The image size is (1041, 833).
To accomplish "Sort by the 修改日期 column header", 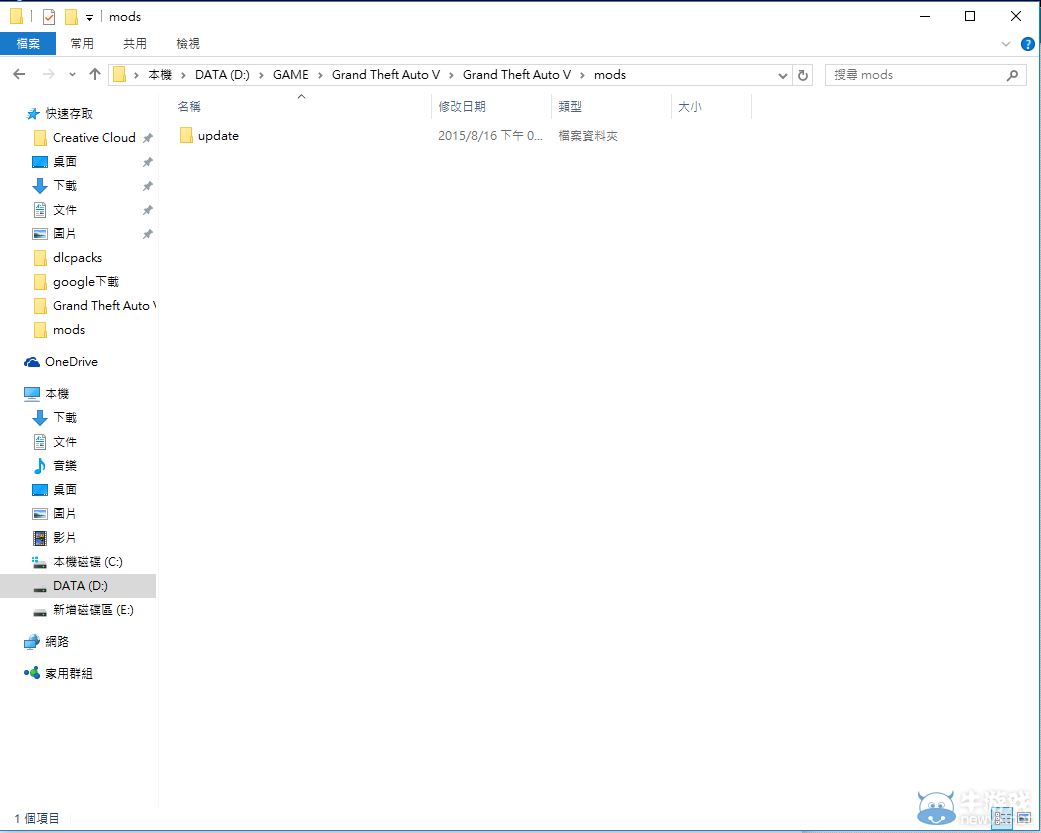I will (462, 106).
